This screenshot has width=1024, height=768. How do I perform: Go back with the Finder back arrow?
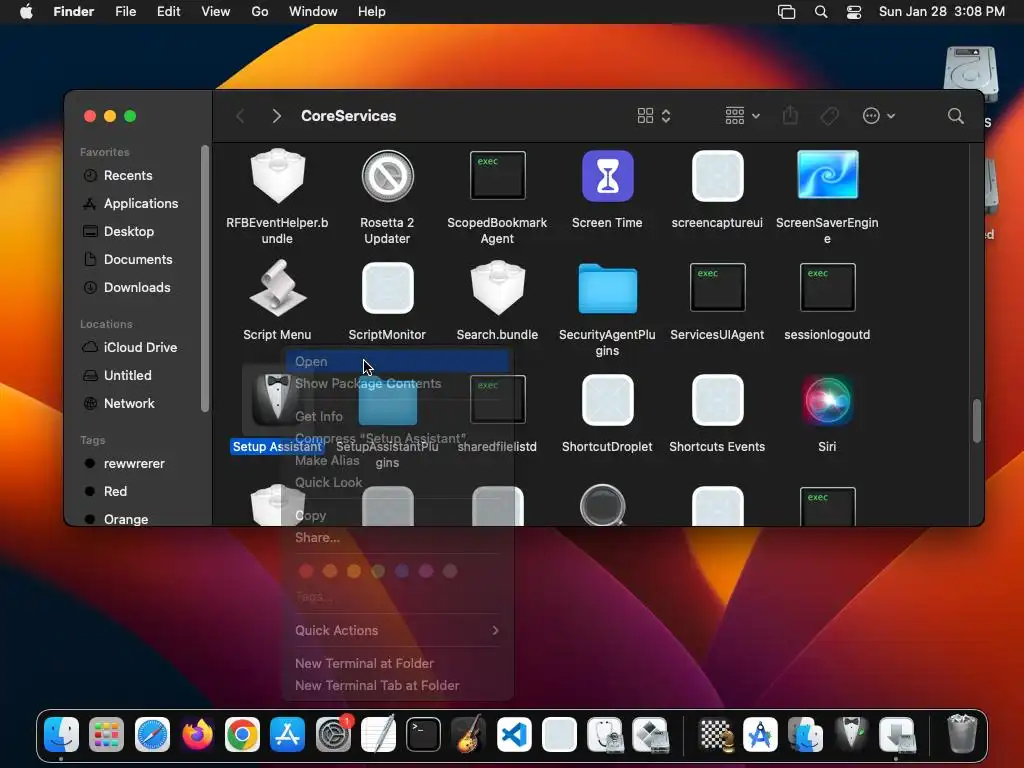(240, 116)
